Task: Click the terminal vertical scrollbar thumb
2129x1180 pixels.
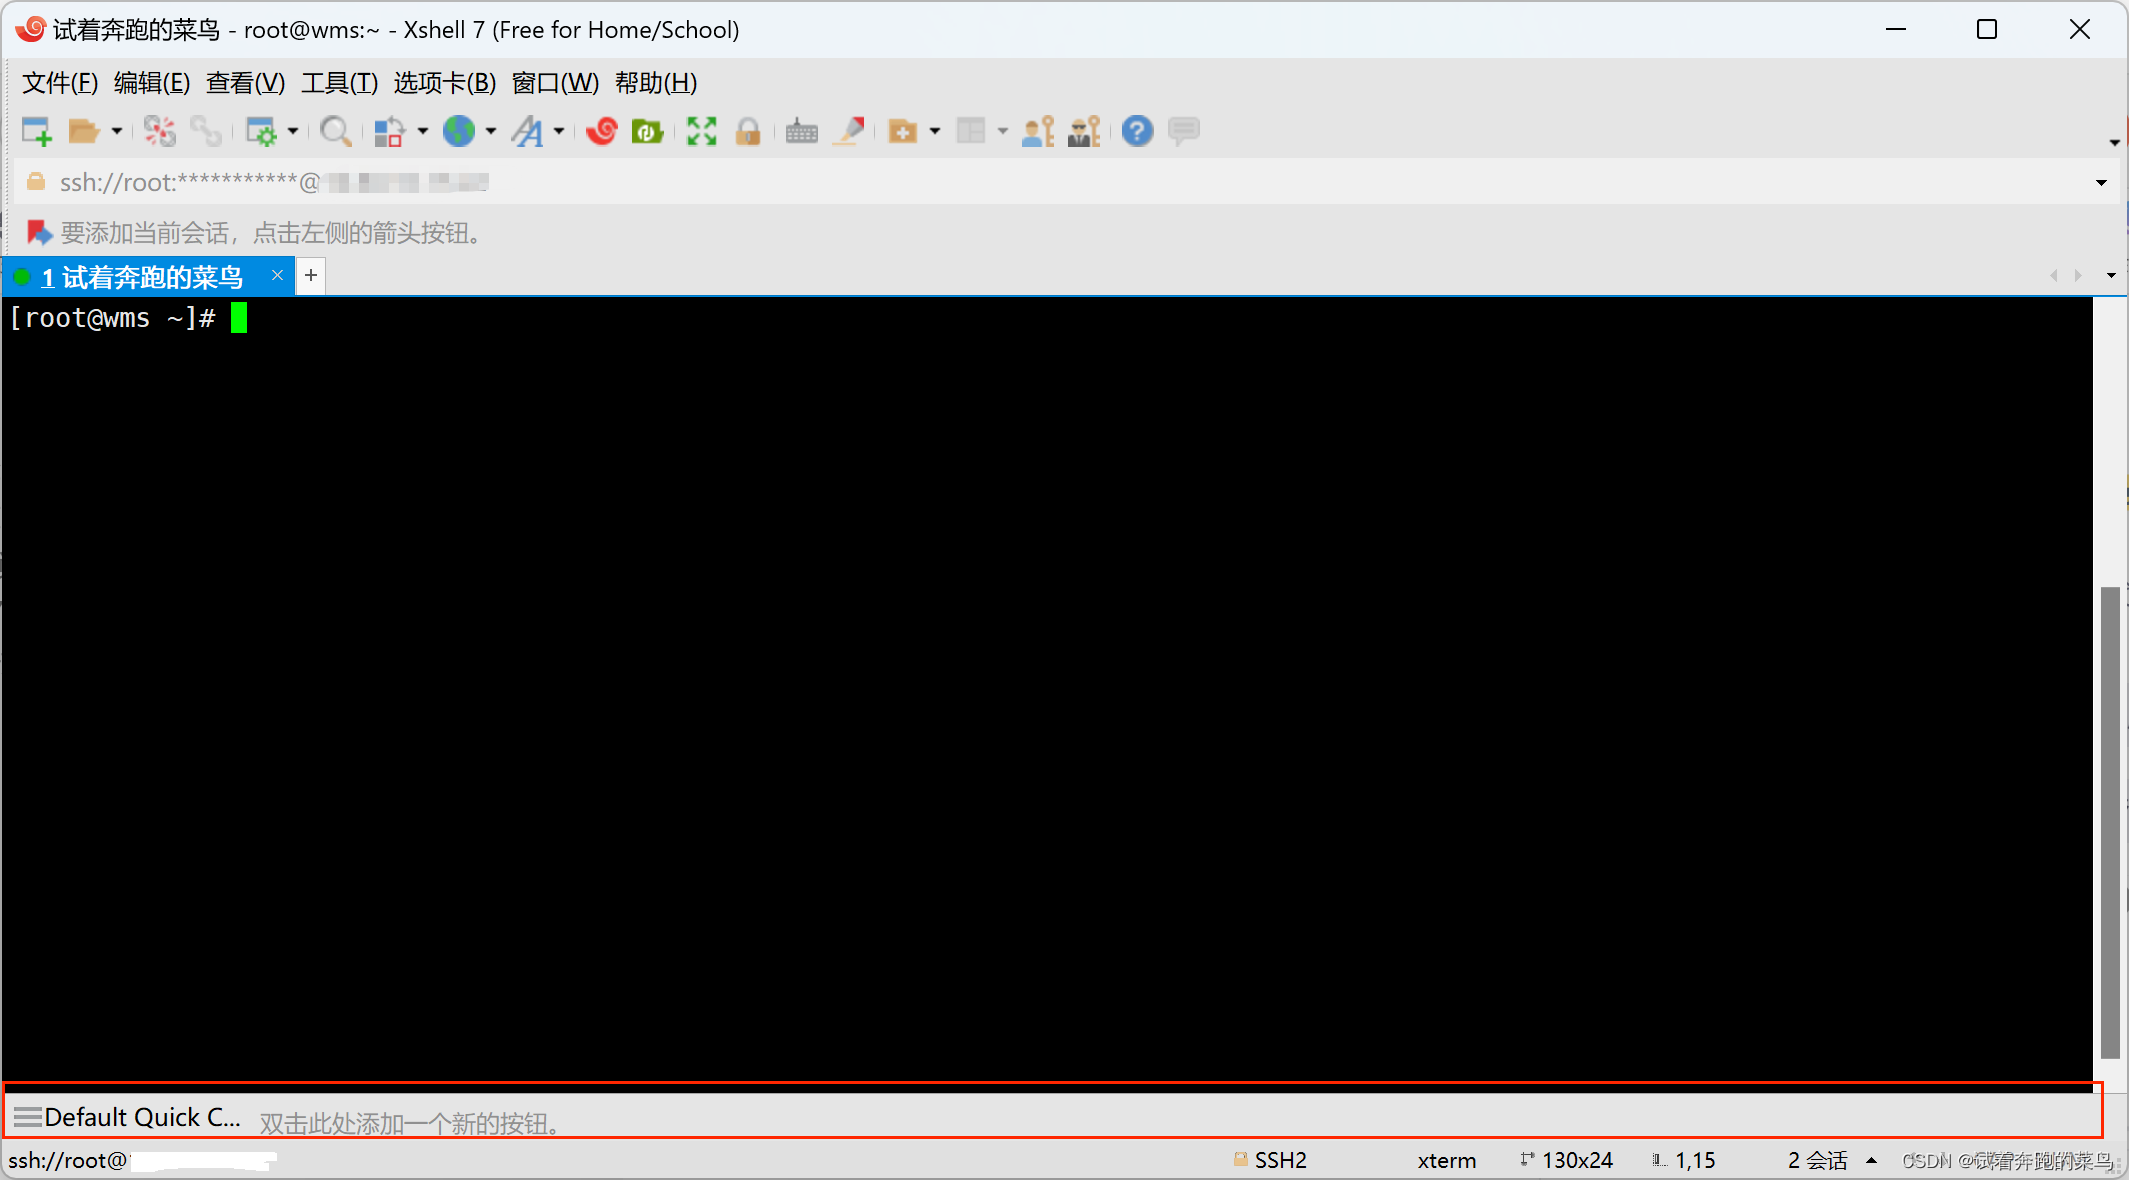Action: pos(2110,820)
